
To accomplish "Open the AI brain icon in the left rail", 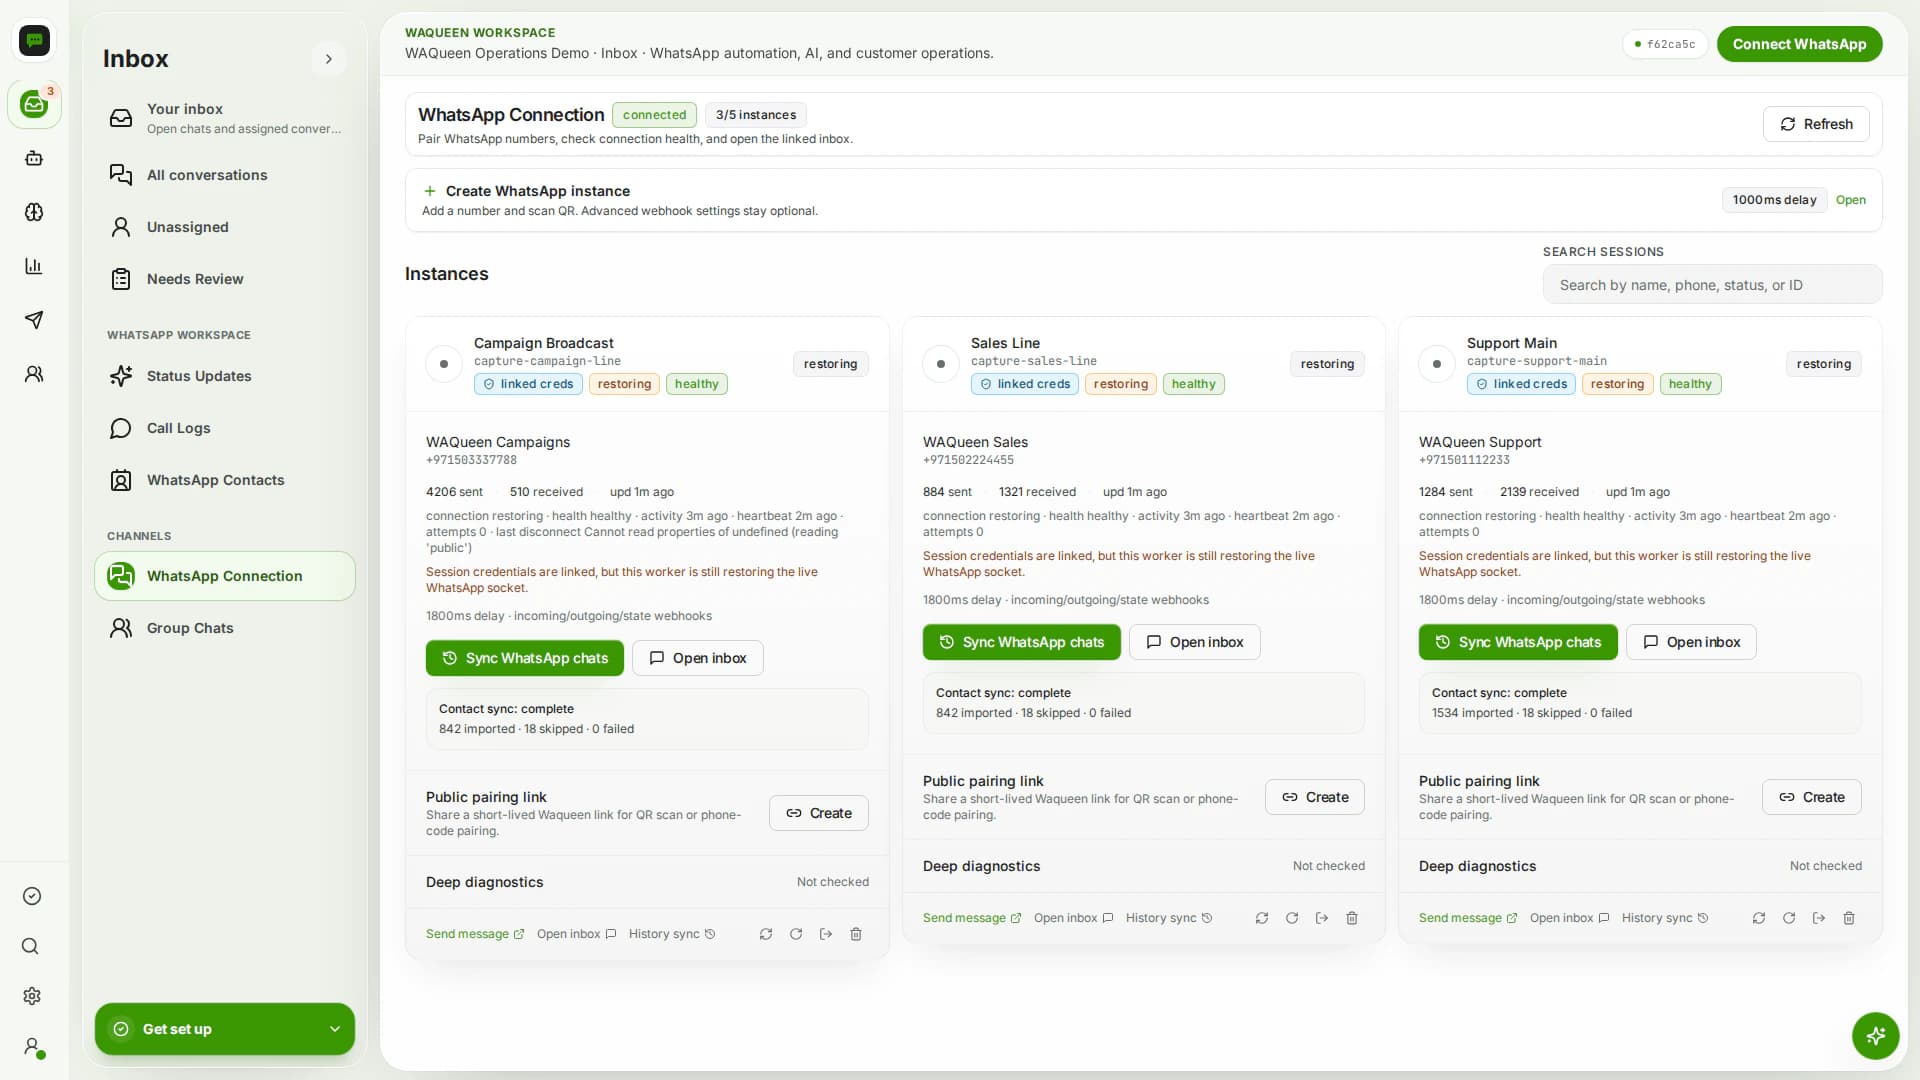I will click(34, 212).
